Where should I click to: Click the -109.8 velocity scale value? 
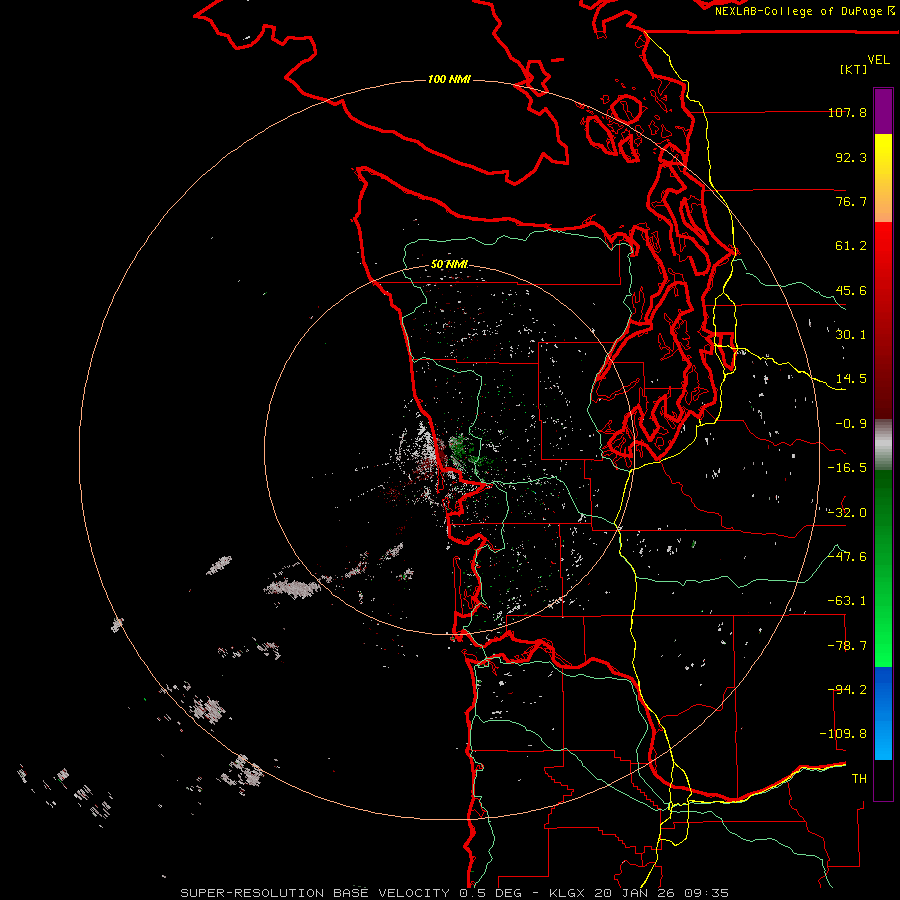(843, 734)
